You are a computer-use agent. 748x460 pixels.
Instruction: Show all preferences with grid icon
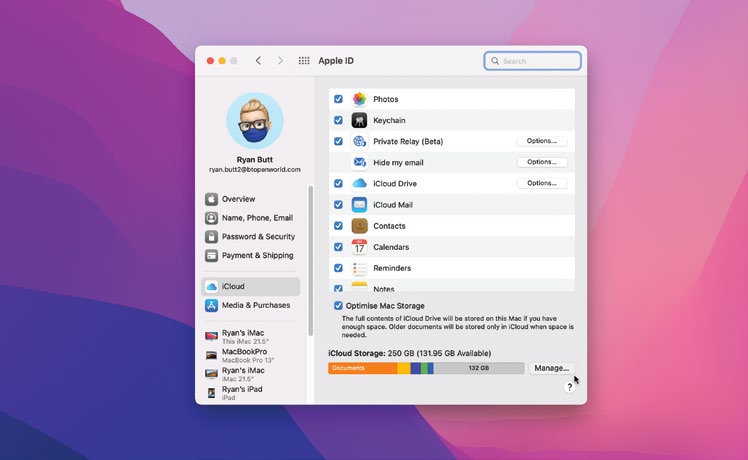click(304, 61)
